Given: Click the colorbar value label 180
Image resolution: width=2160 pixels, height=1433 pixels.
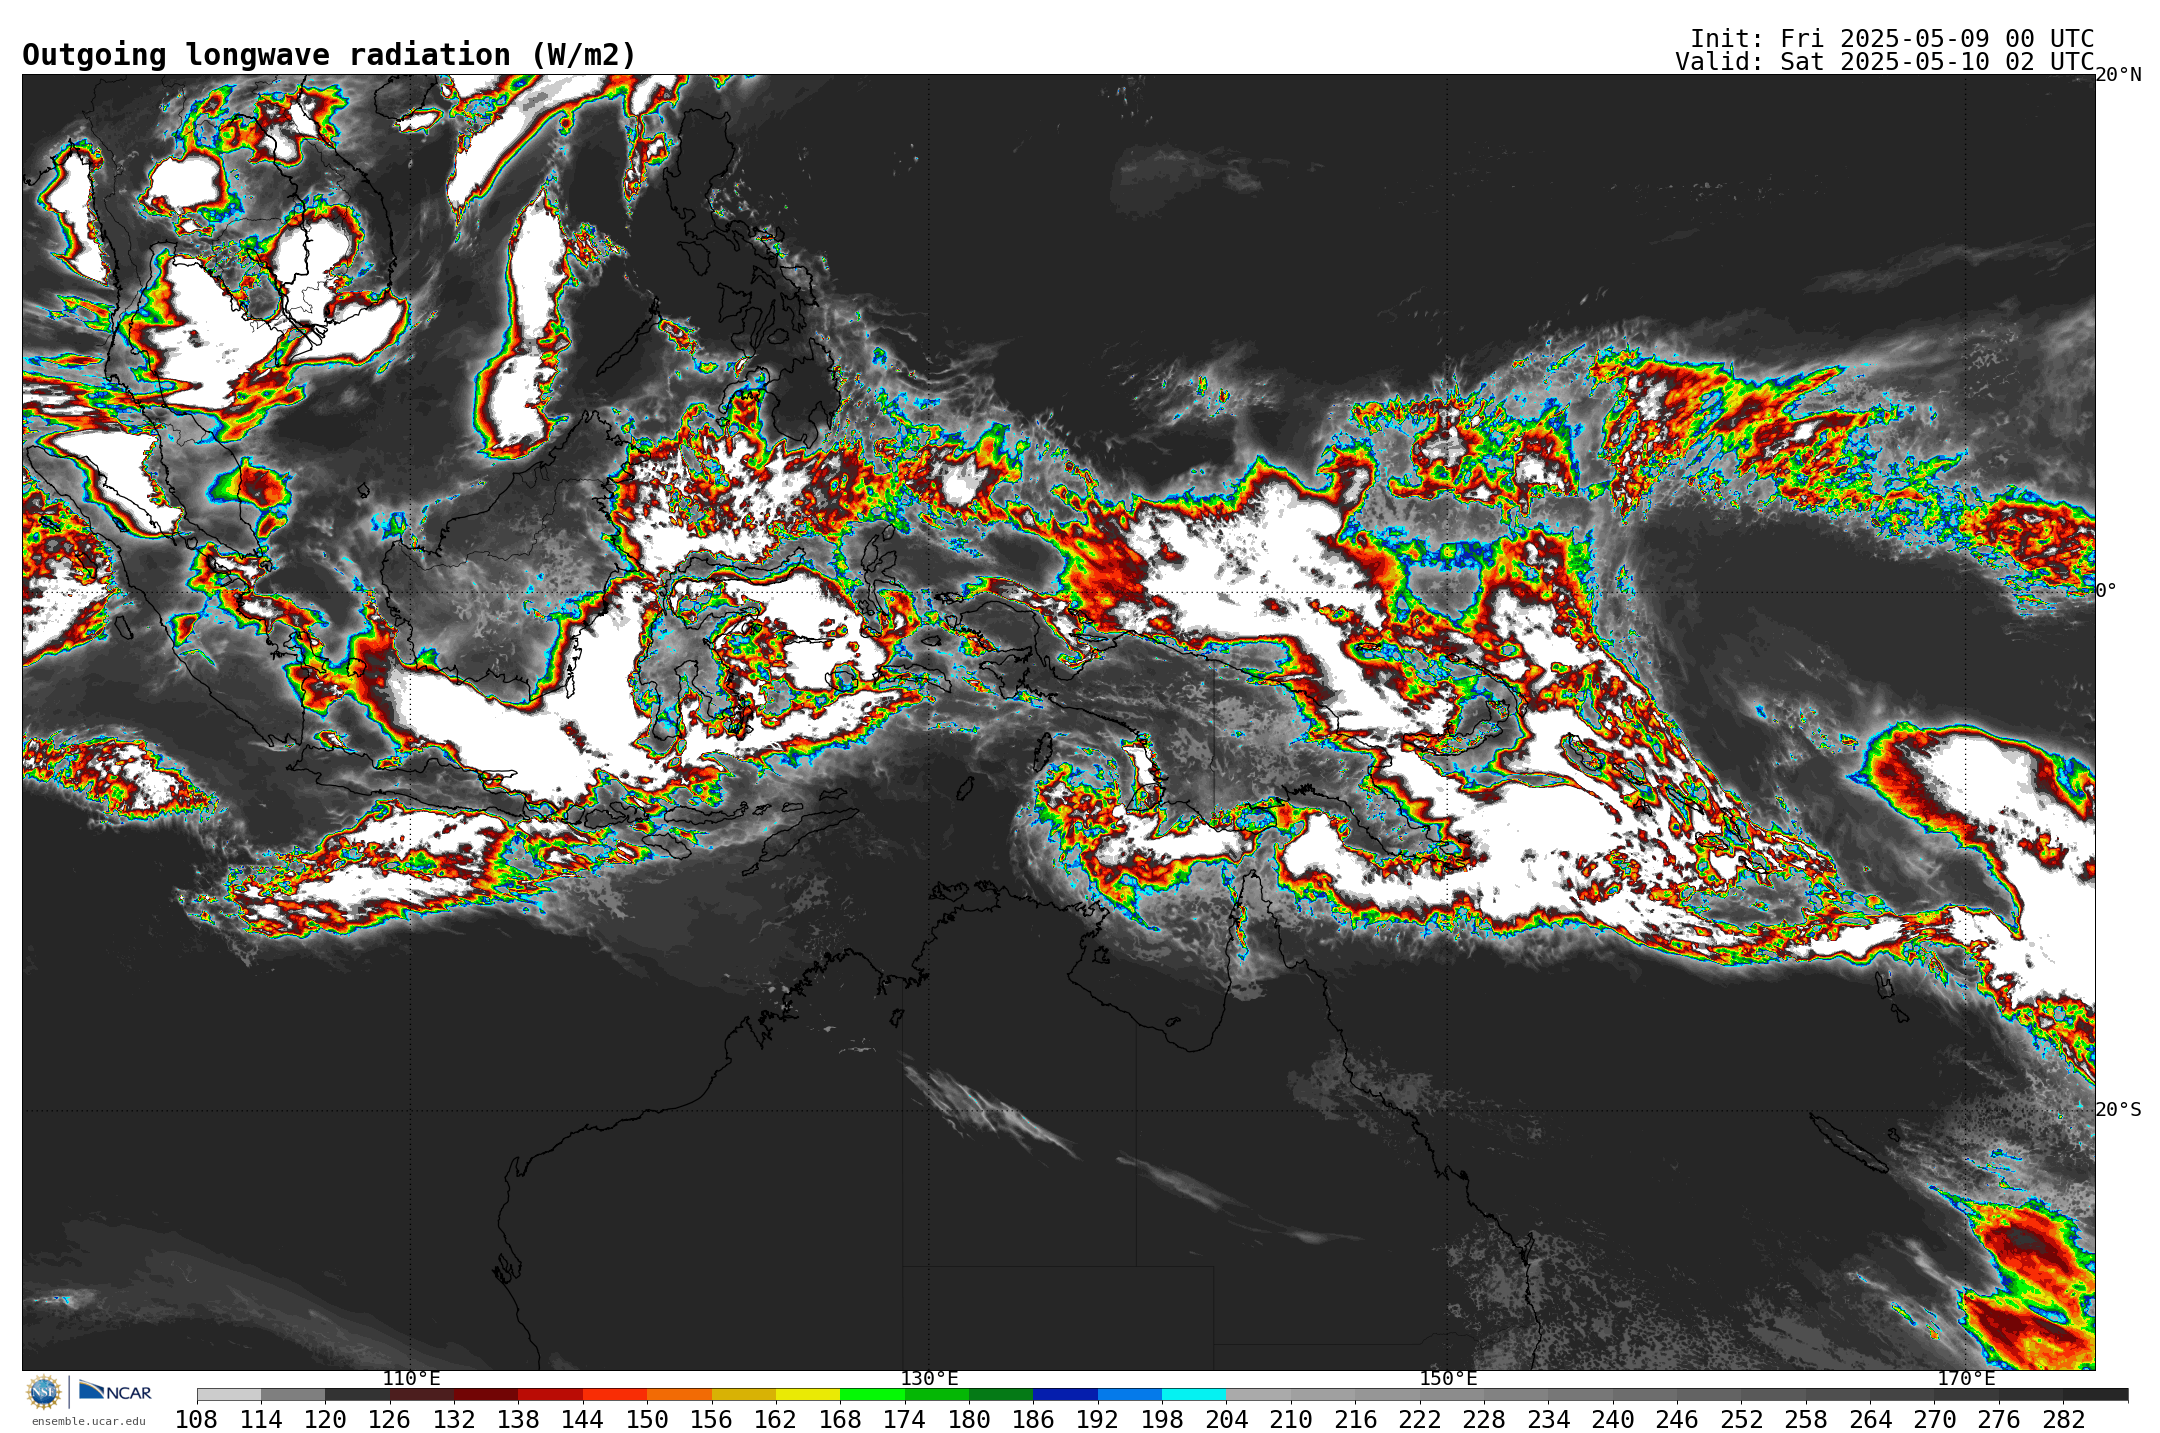Looking at the screenshot, I should coord(968,1419).
